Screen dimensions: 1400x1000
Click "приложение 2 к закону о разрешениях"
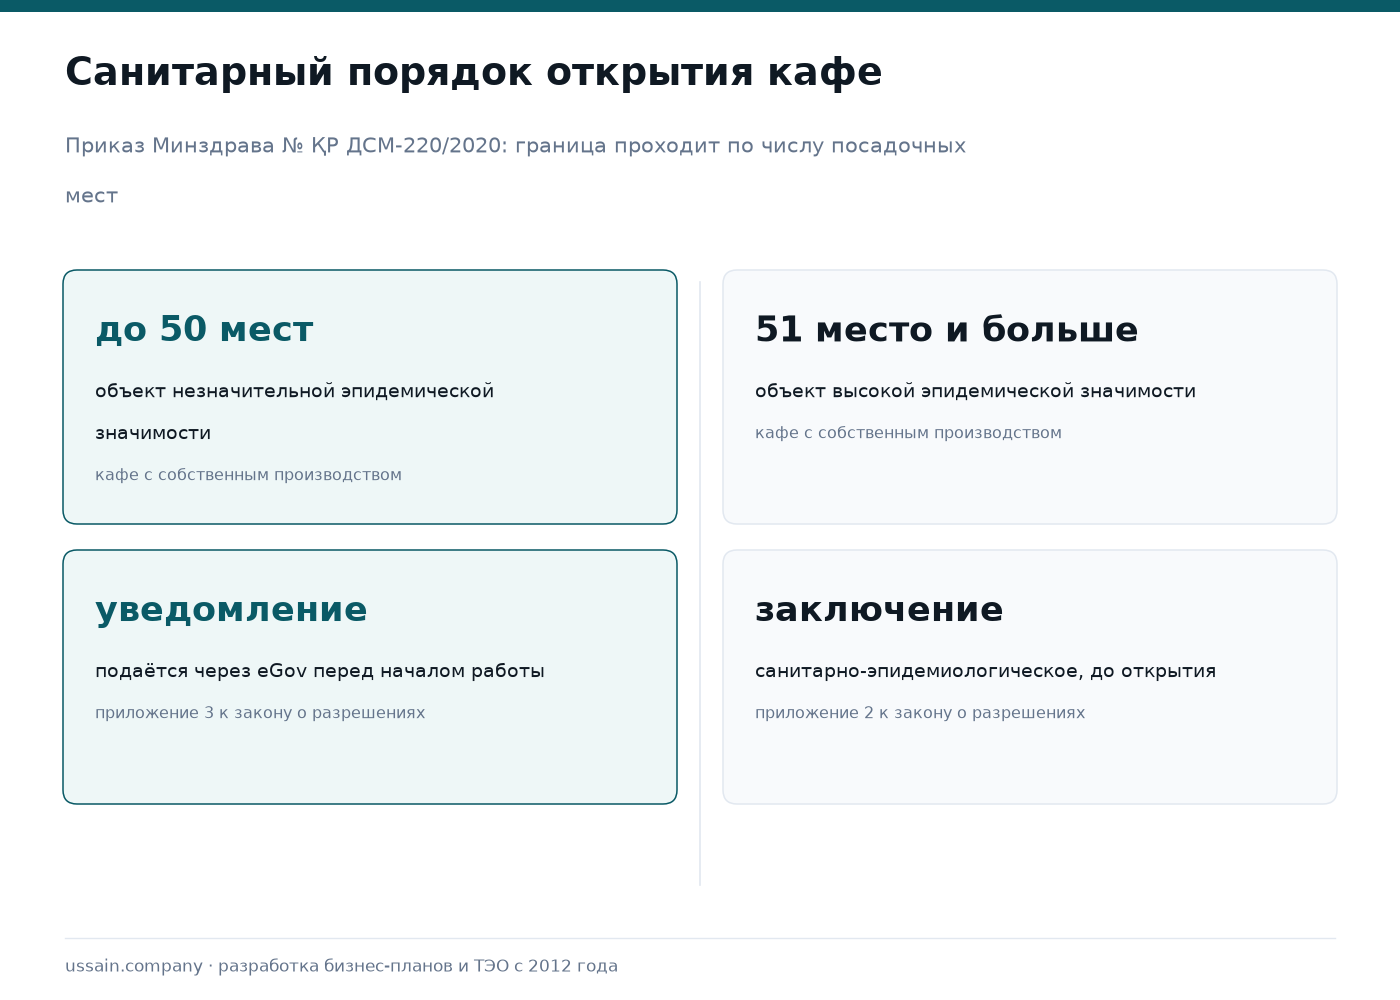pyautogui.click(x=920, y=713)
